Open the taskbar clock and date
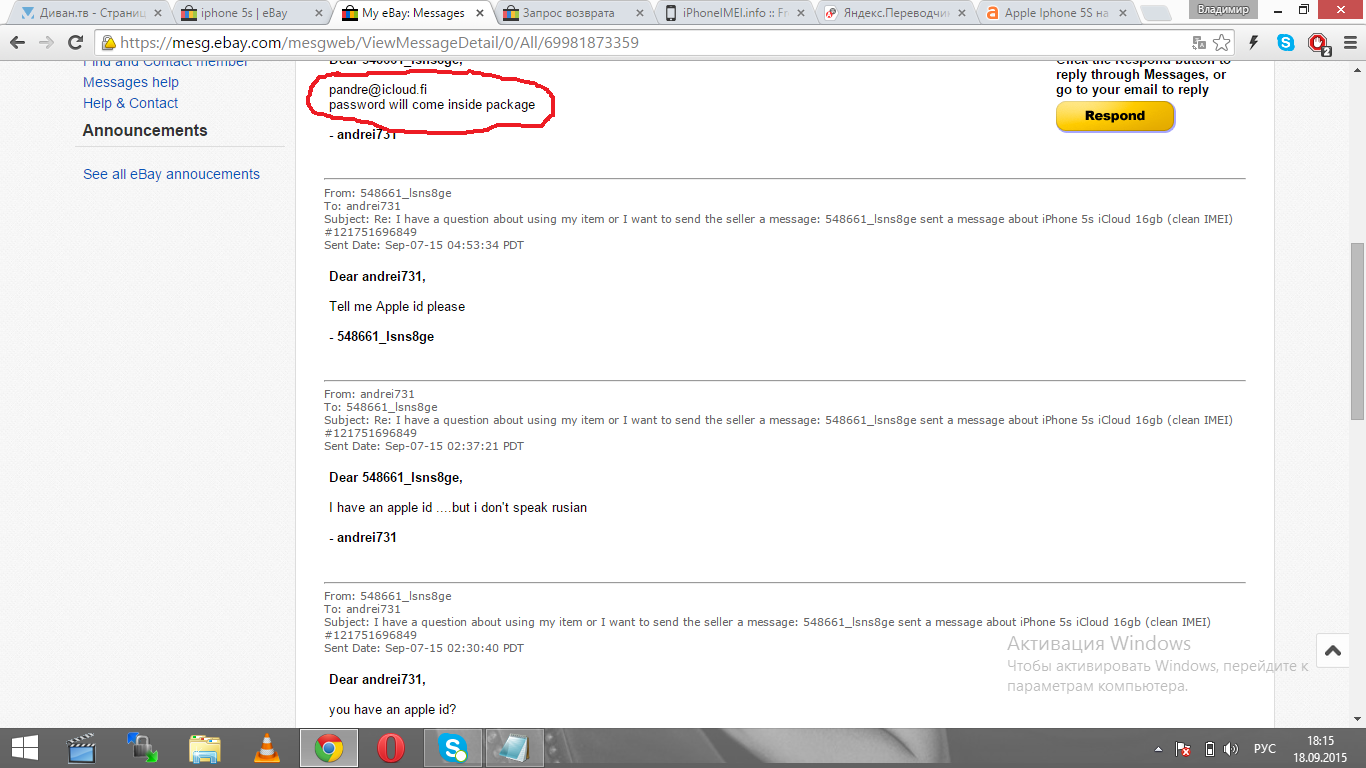Screen dimensions: 1366x768 1321,748
